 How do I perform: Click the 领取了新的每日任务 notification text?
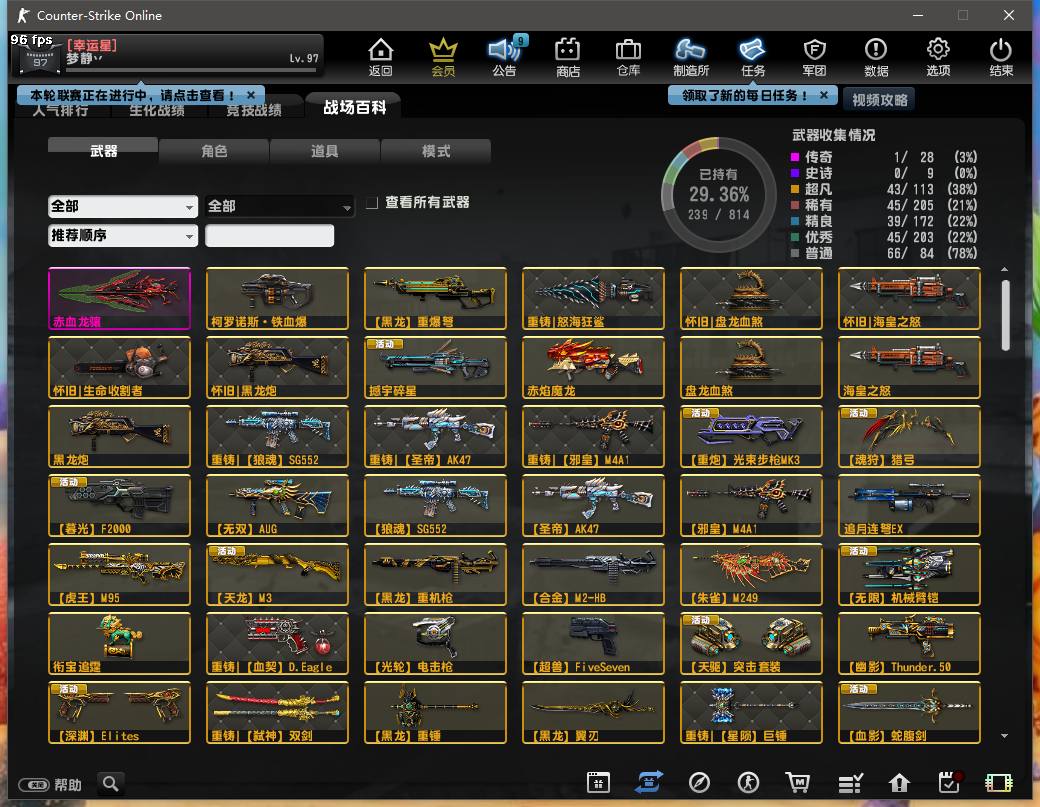point(744,95)
